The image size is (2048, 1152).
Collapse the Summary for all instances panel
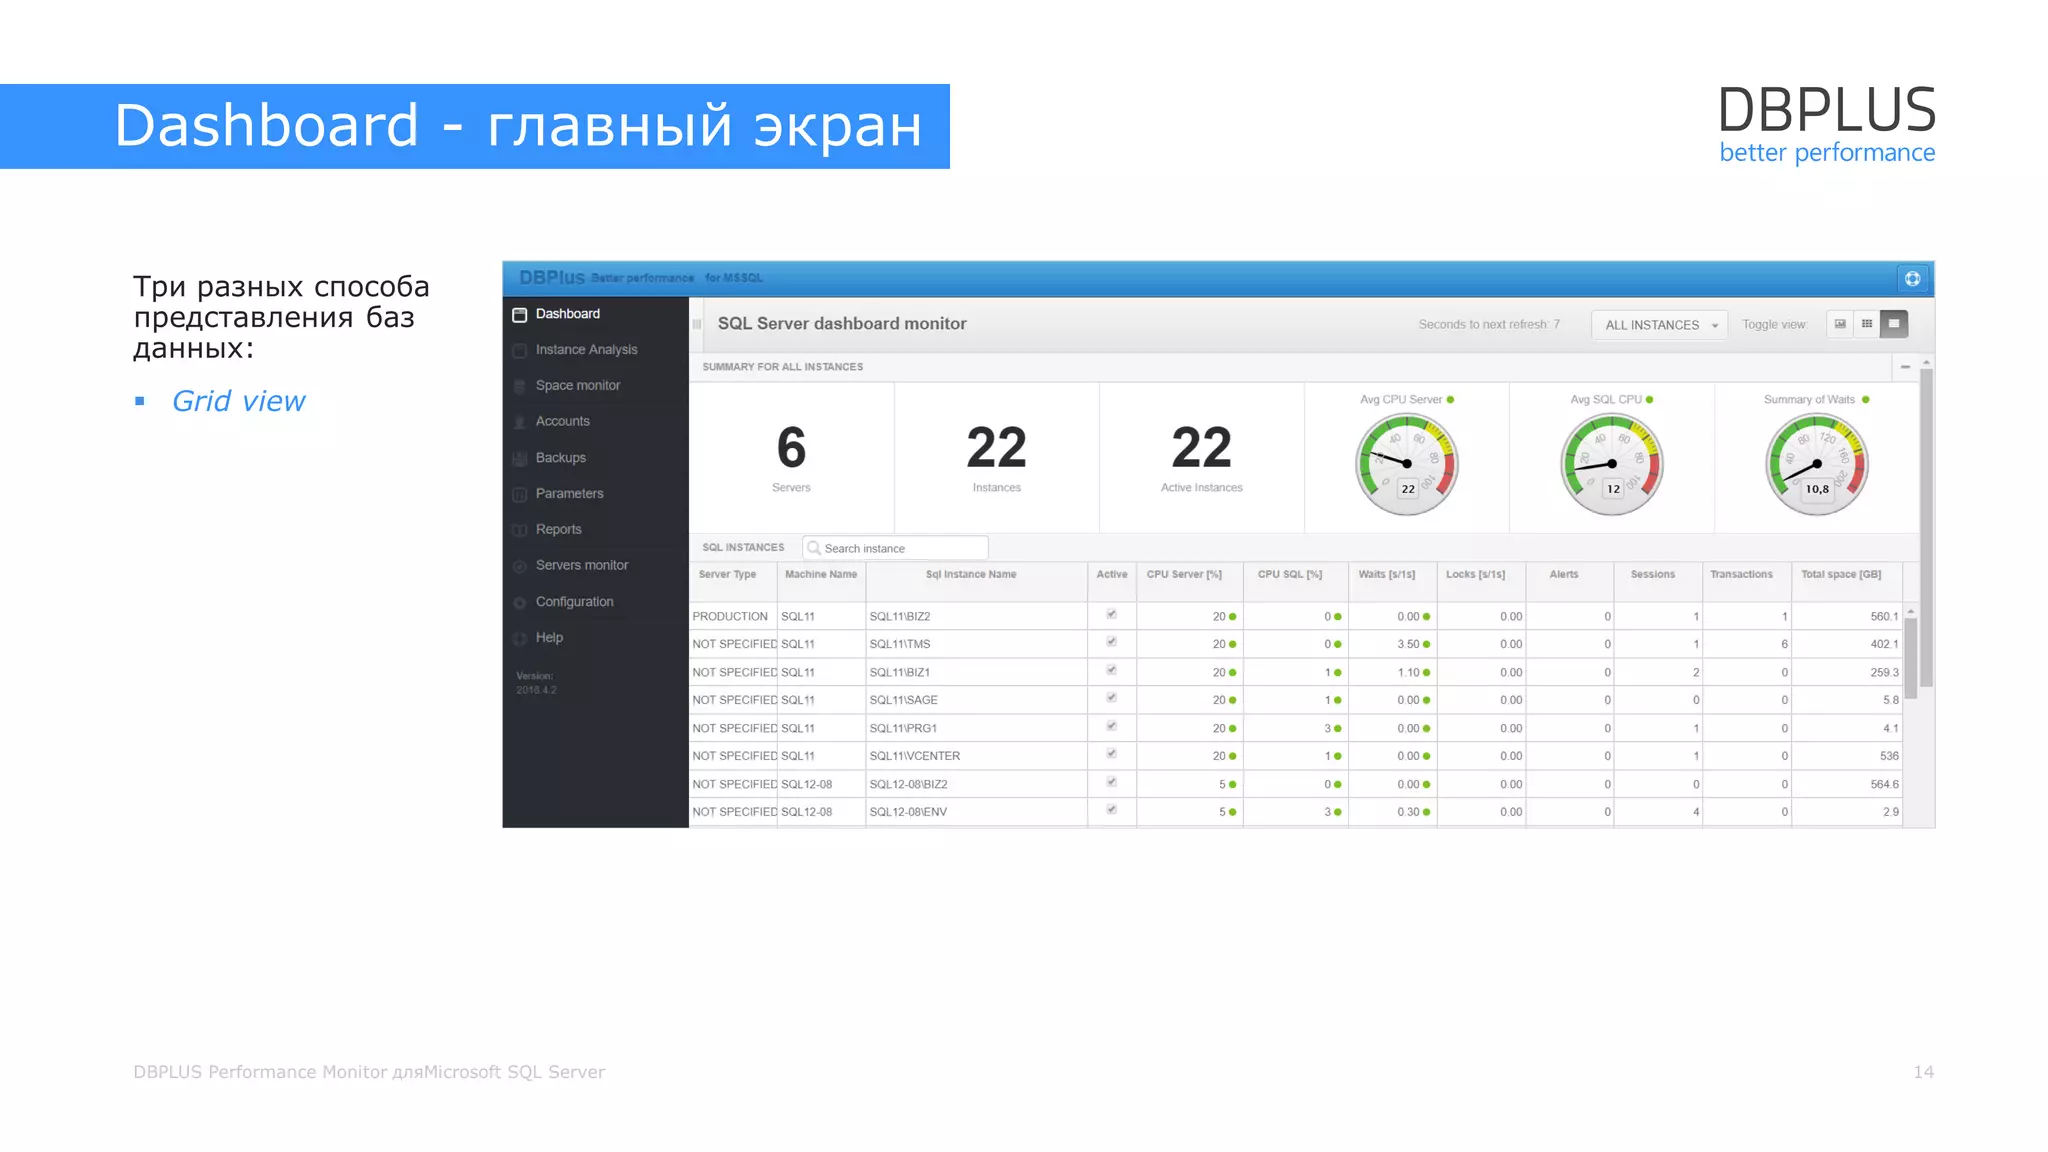point(1905,367)
